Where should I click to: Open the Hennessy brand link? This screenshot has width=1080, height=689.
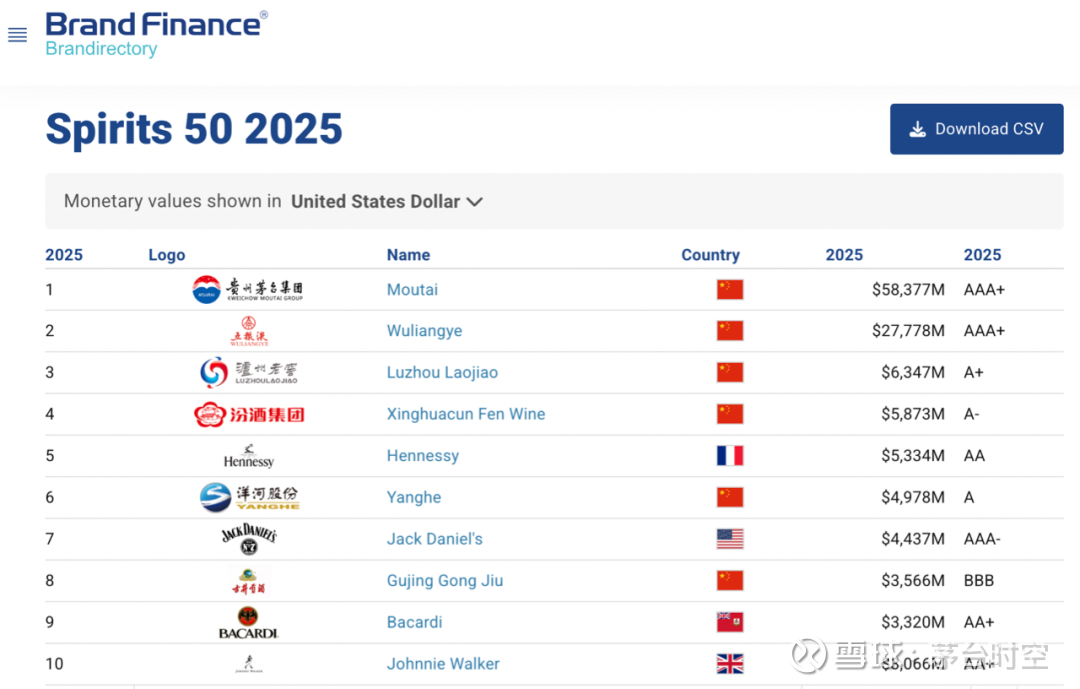pyautogui.click(x=423, y=455)
